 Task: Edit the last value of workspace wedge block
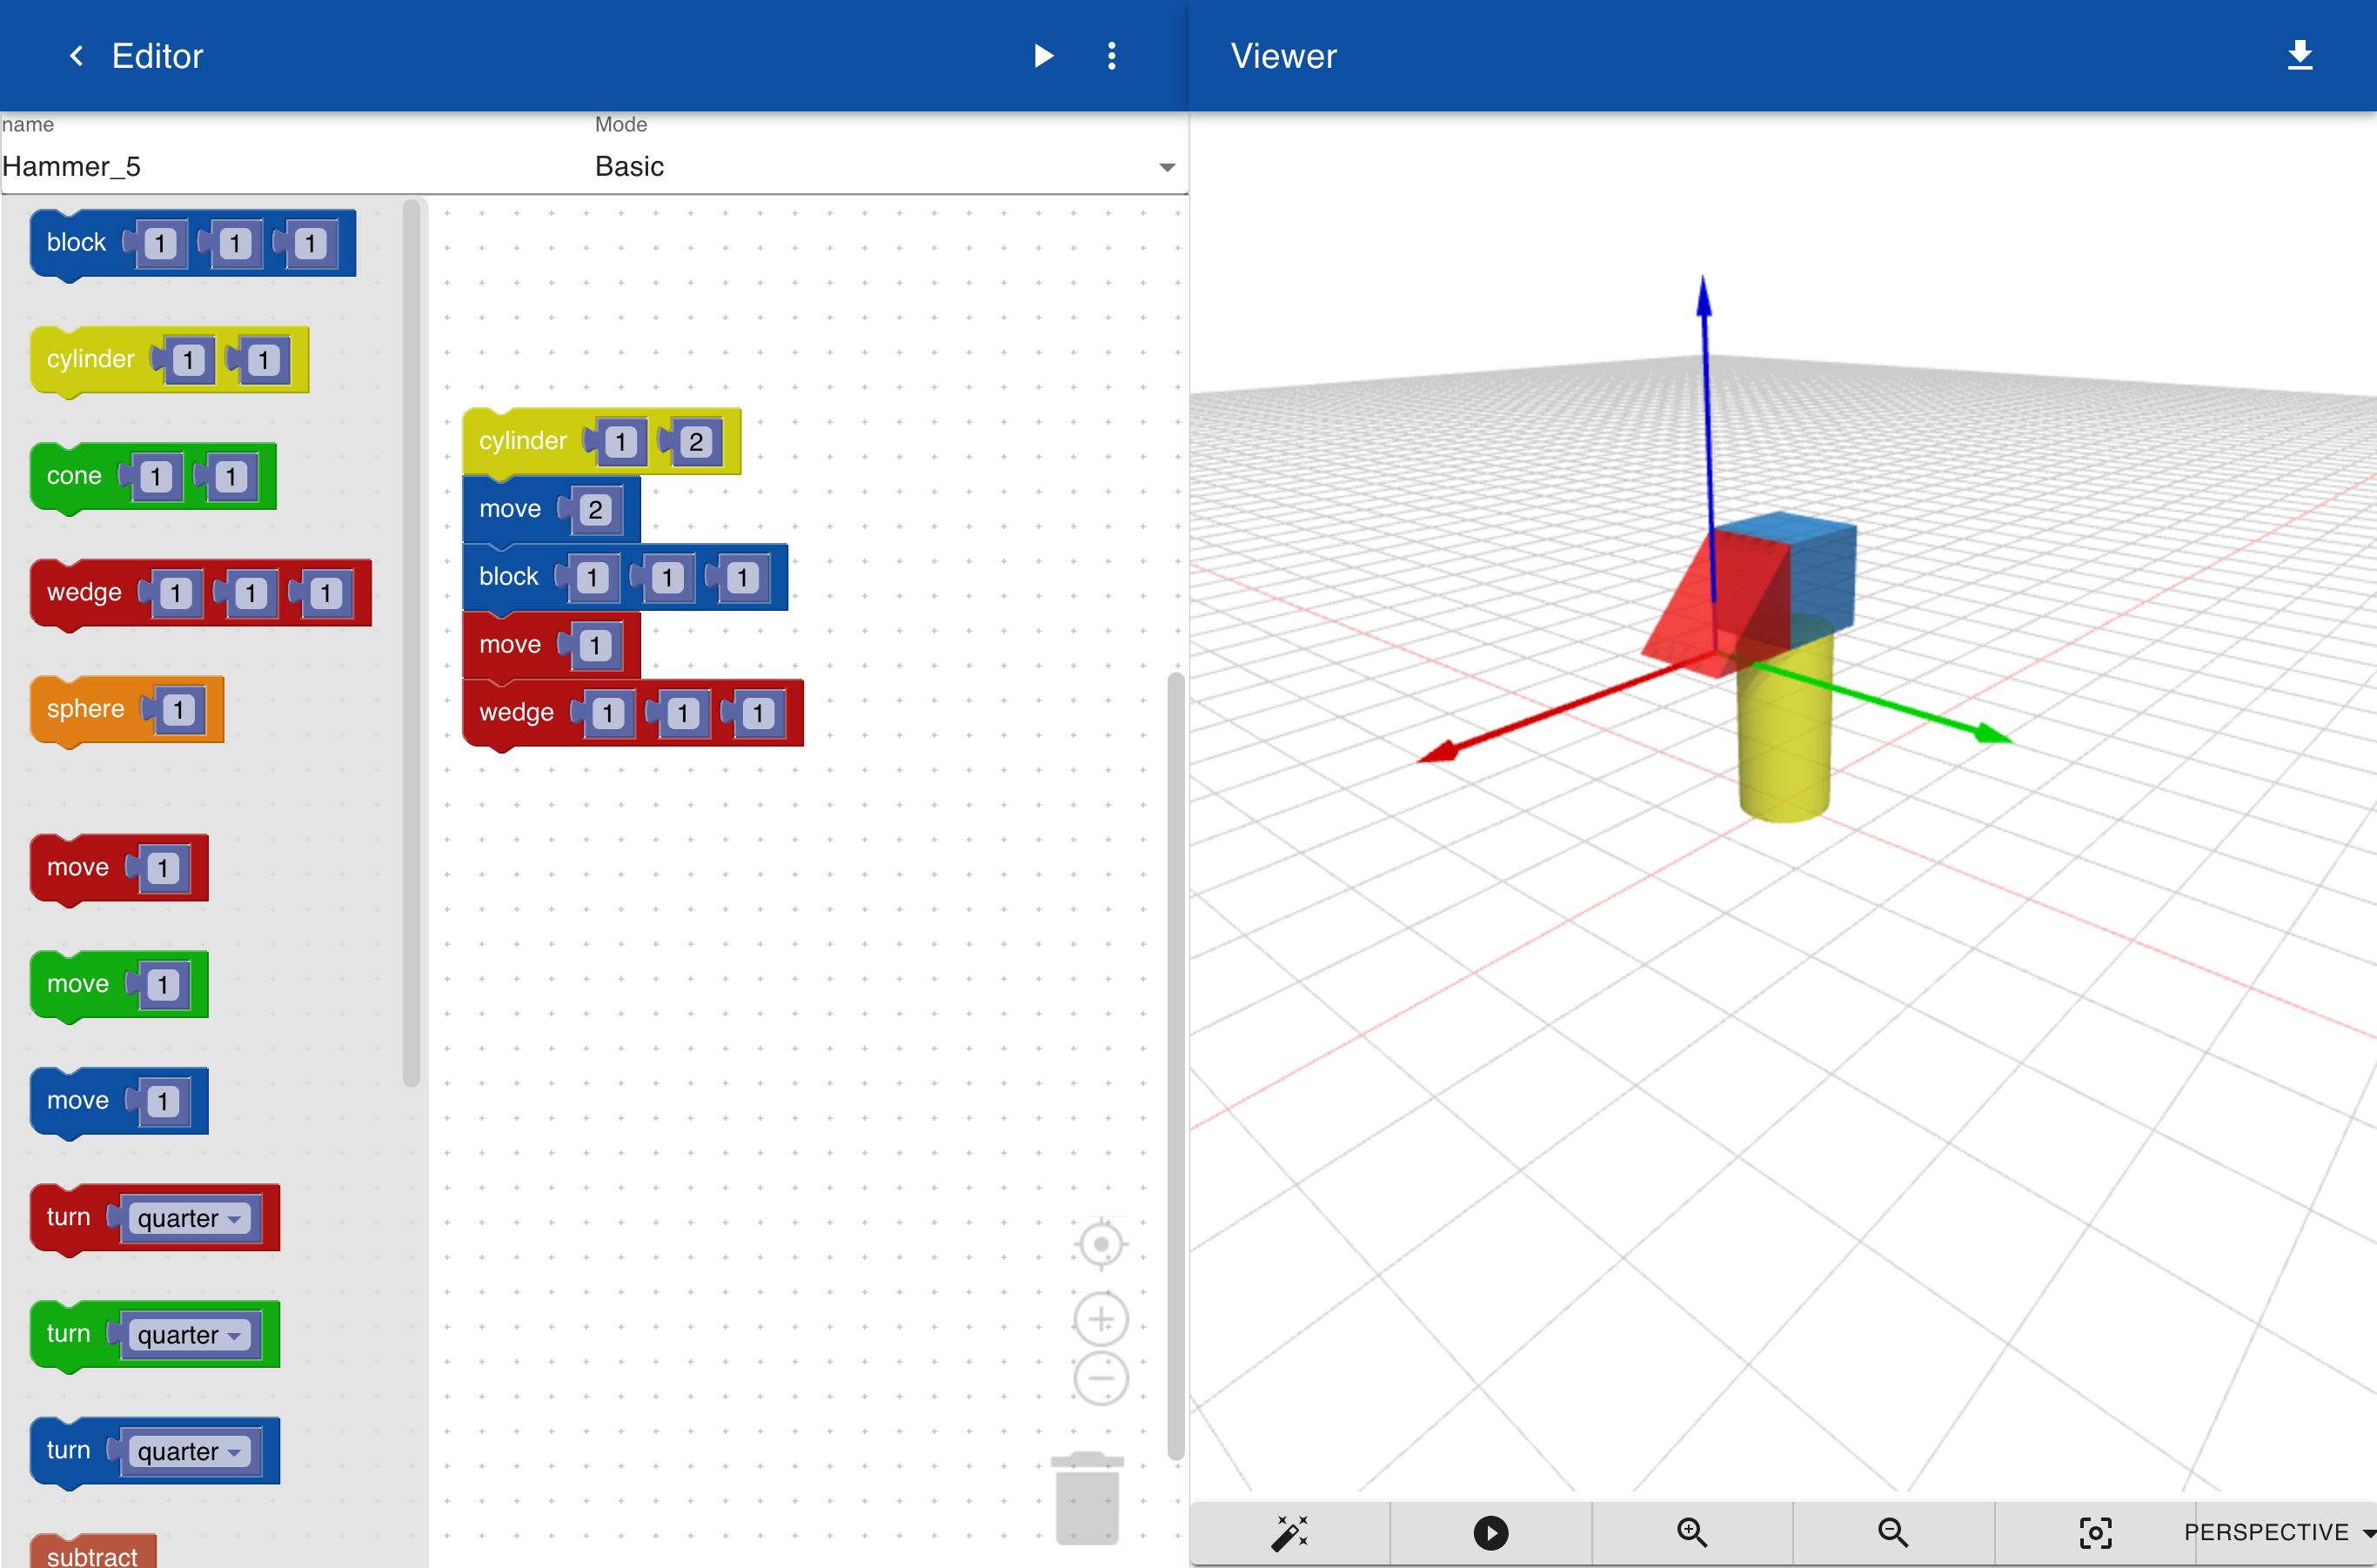[x=758, y=714]
